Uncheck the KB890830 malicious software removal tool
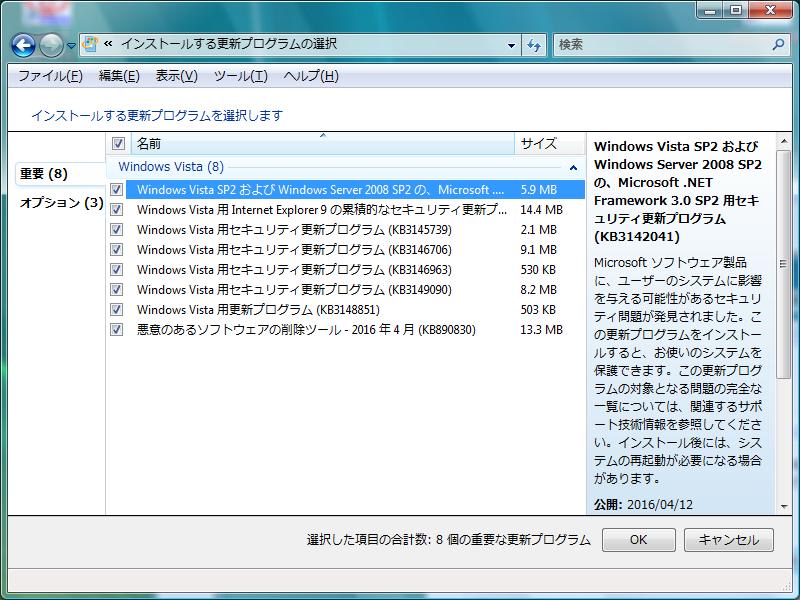This screenshot has height=600, width=800. 117,330
